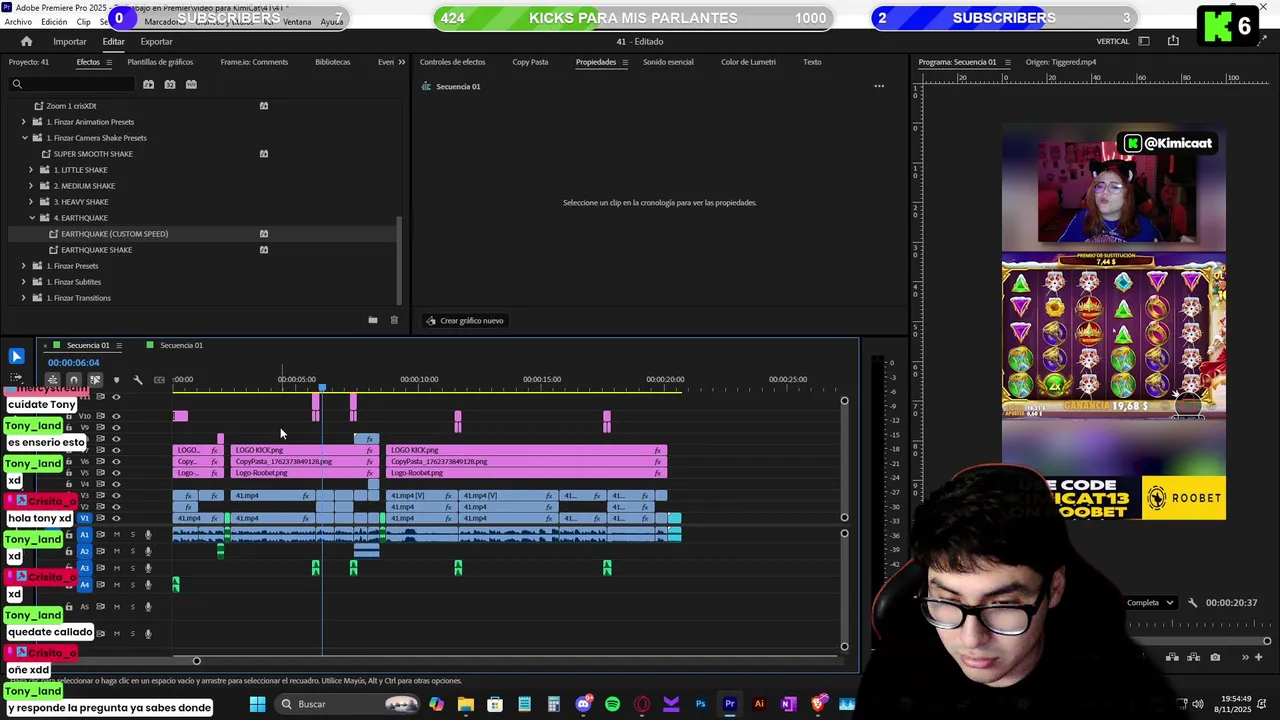This screenshot has width=1280, height=720.
Task: Filter by YUV effects icon
Action: click(x=192, y=84)
